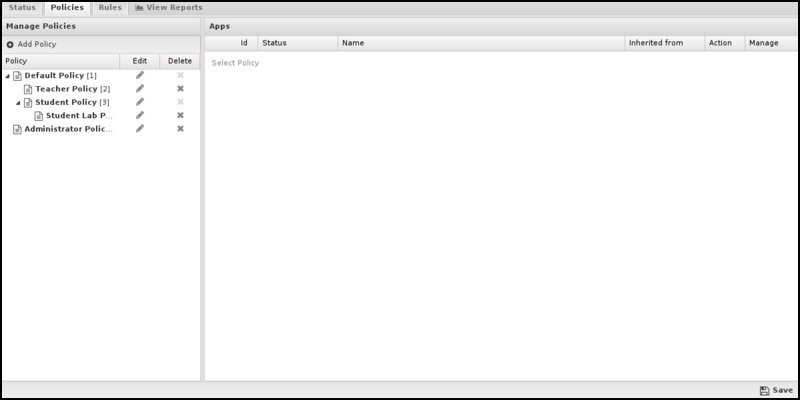Viewport: 800px width, 400px height.
Task: Select Student Policy [3] in tree
Action: [x=72, y=102]
